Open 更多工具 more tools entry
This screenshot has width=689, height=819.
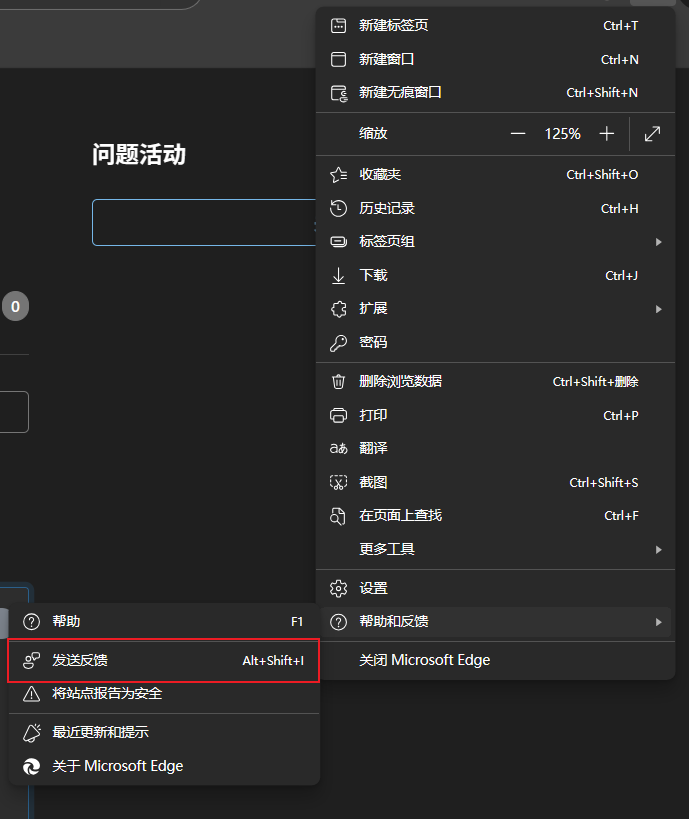click(495, 549)
